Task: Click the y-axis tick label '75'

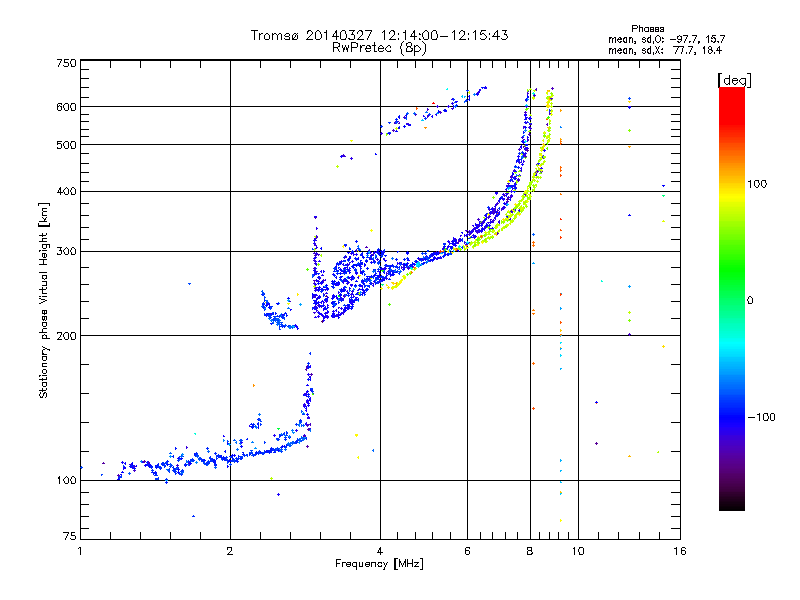Action: click(70, 536)
